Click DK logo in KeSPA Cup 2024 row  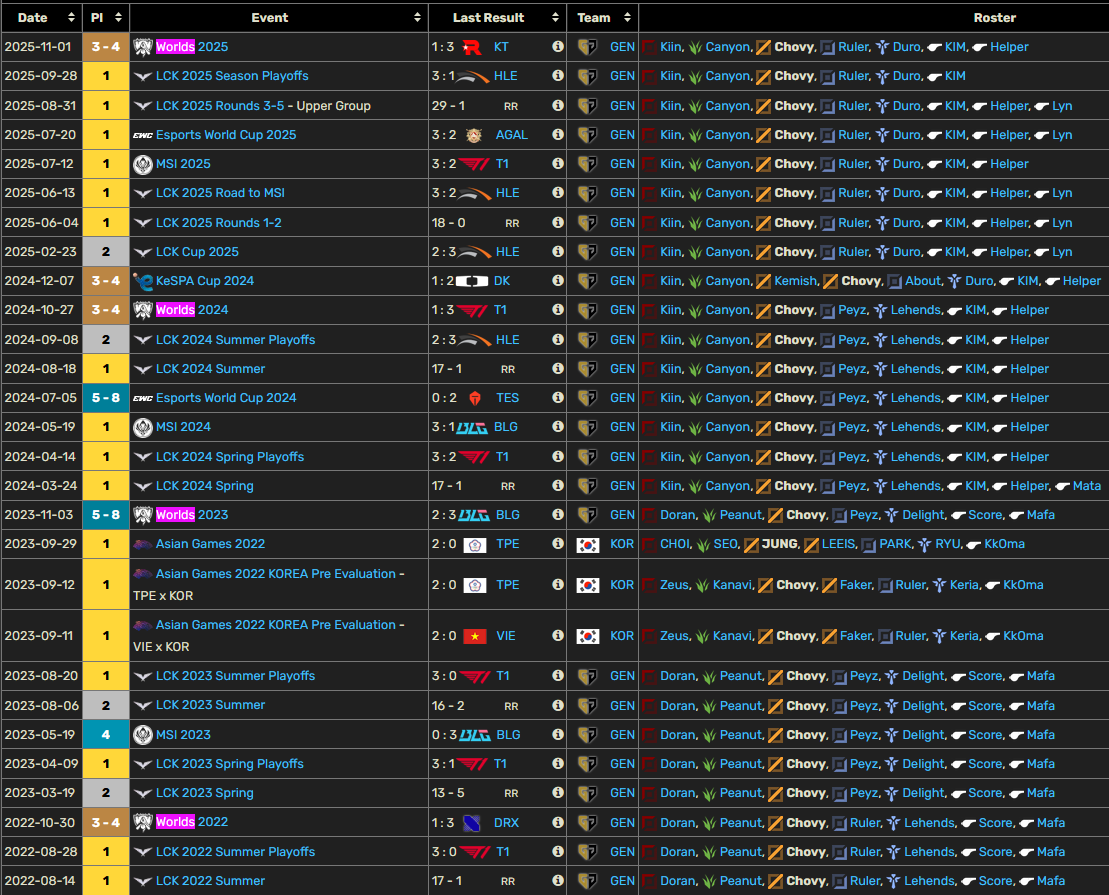point(472,281)
